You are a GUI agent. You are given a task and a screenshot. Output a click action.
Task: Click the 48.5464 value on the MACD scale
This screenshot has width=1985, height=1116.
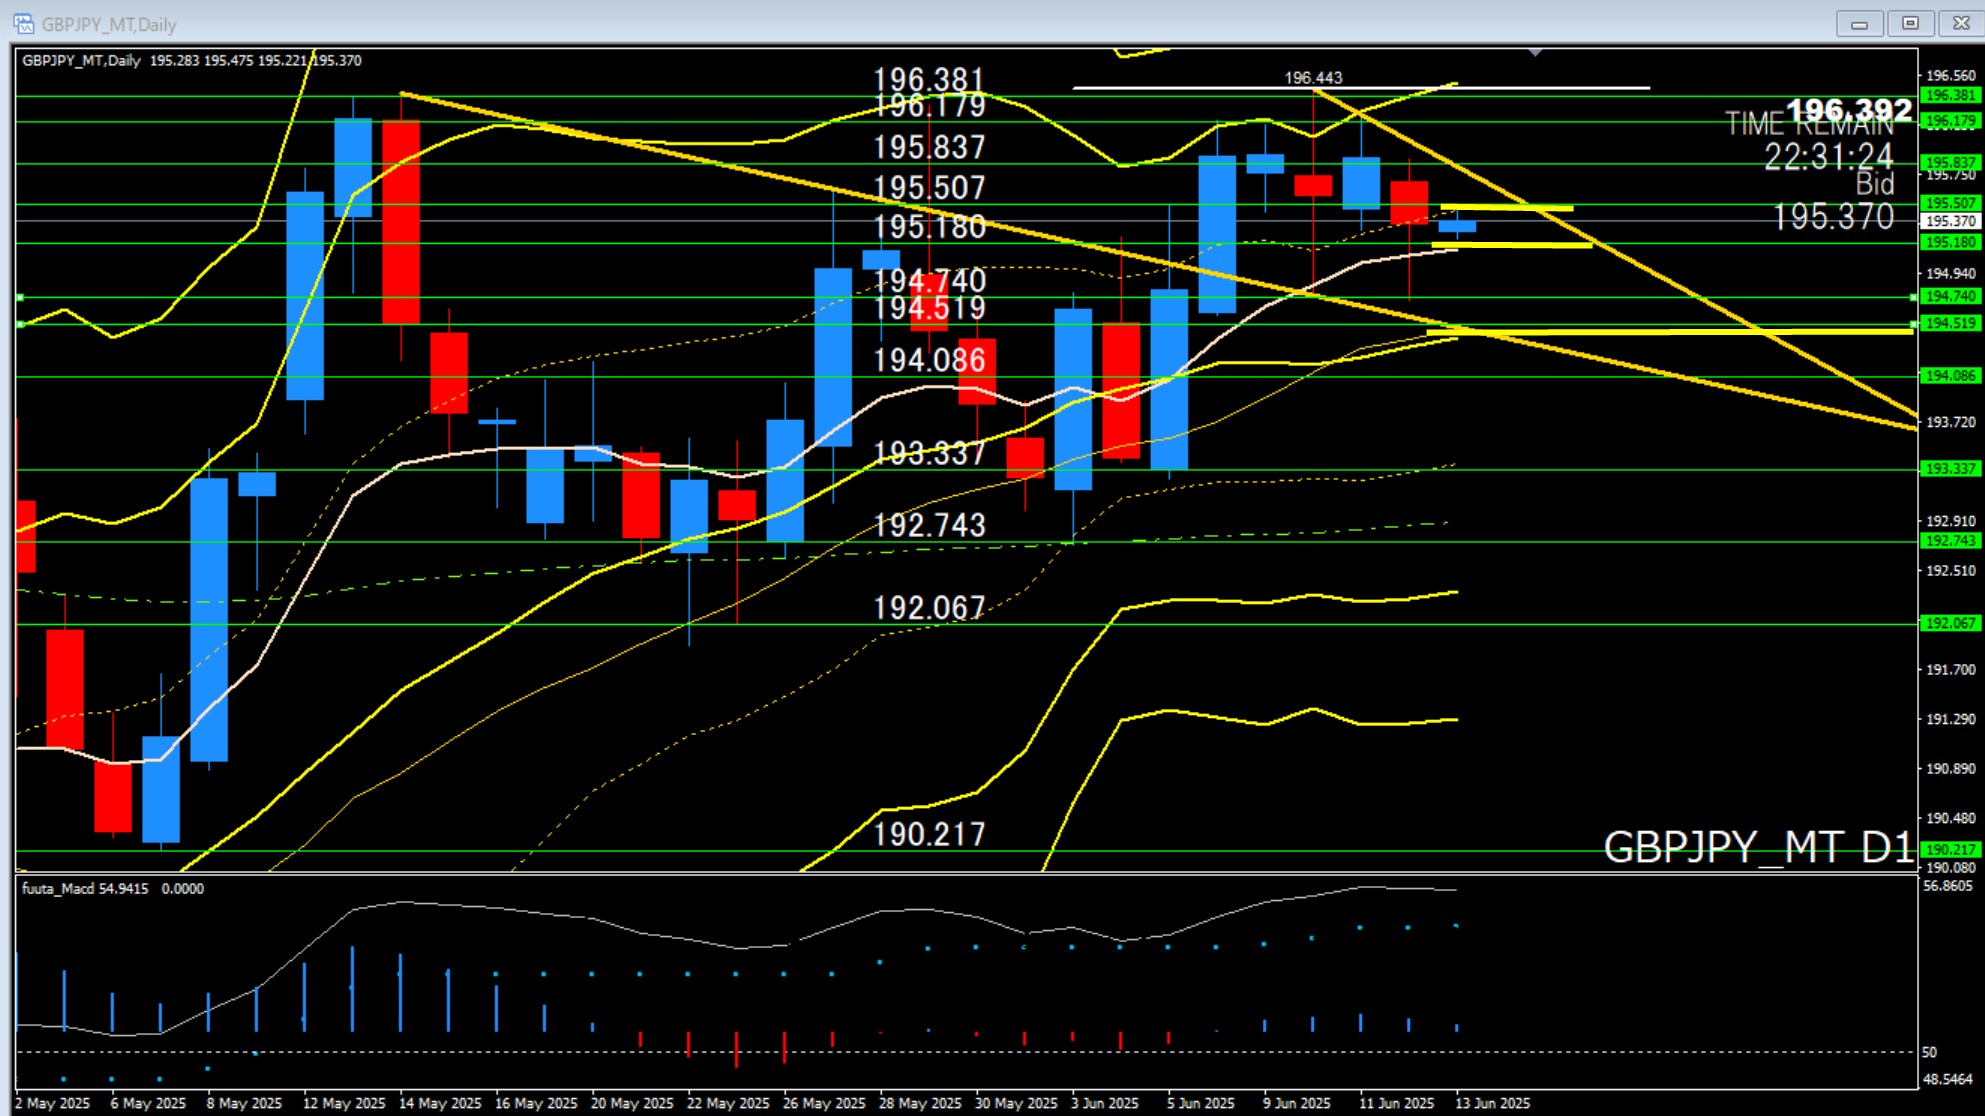coord(1948,1079)
